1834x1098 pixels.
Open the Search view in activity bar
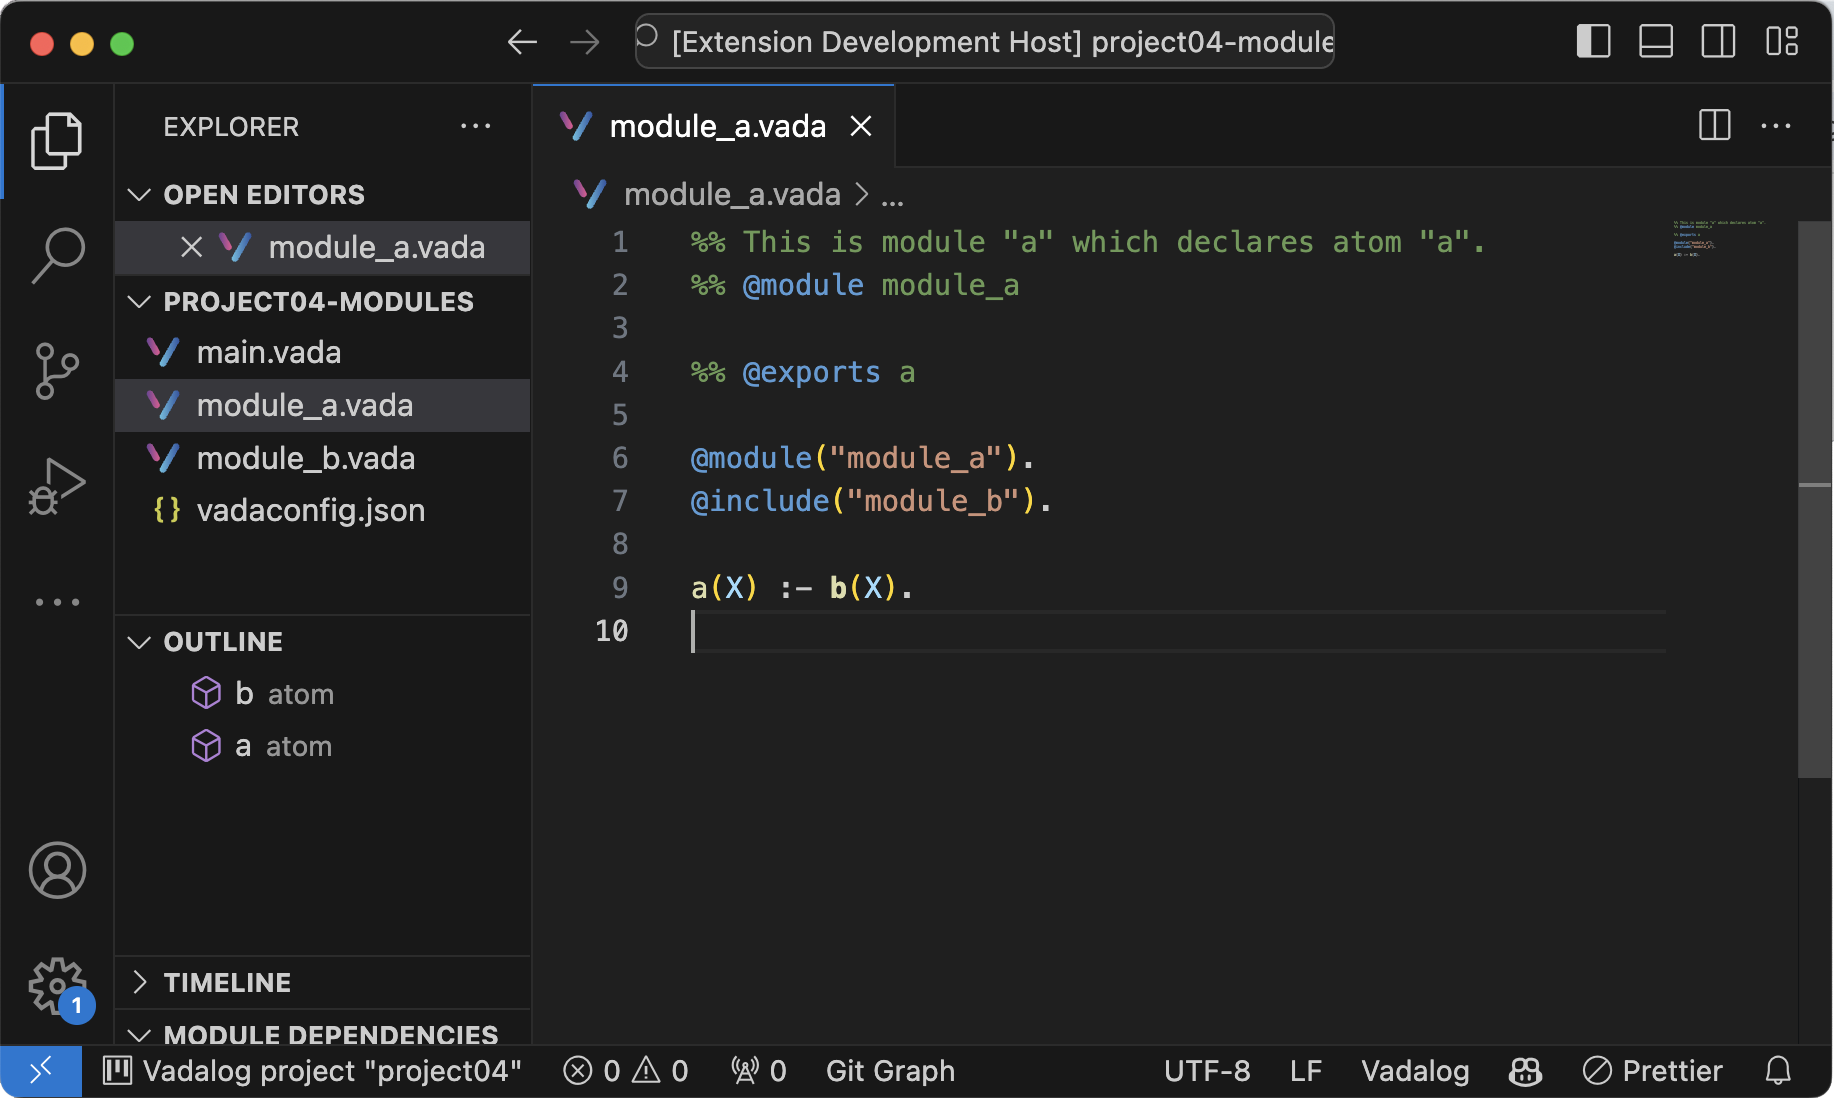click(58, 255)
